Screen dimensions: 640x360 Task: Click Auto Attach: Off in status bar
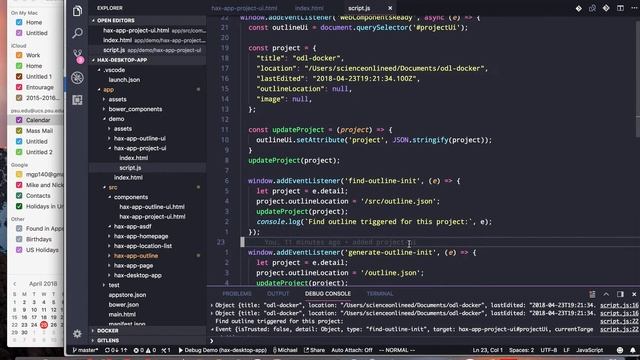(x=352, y=350)
